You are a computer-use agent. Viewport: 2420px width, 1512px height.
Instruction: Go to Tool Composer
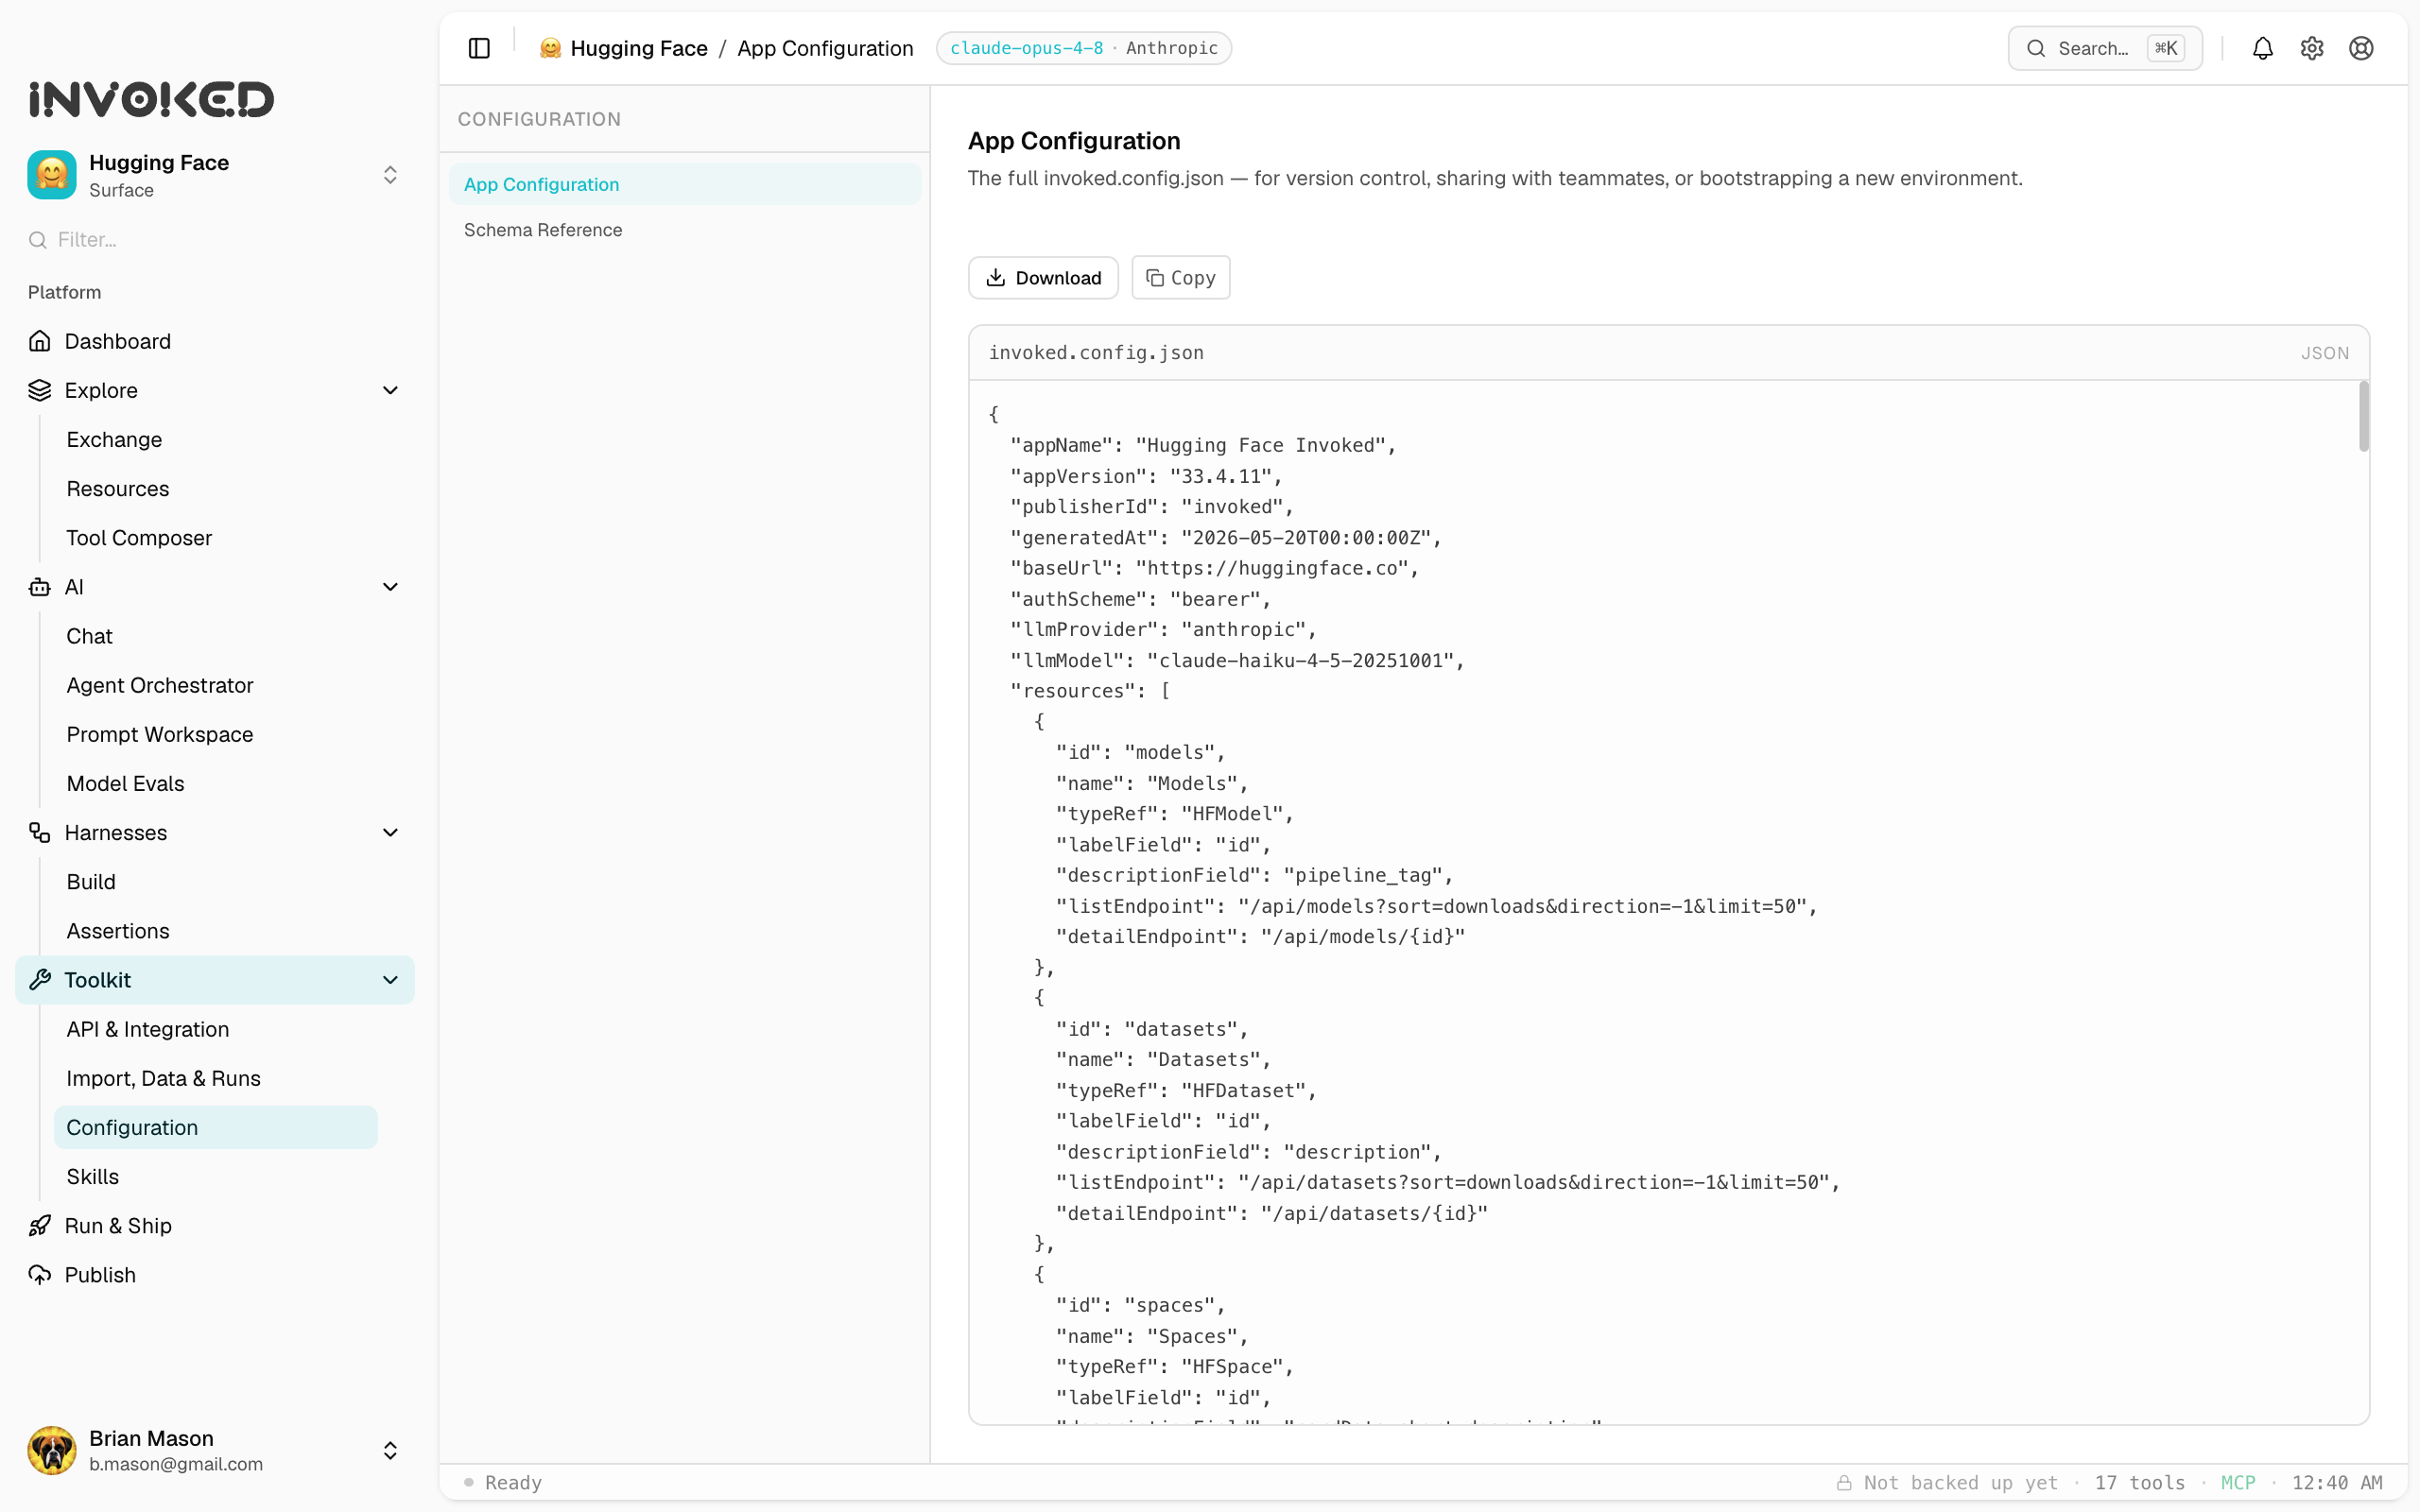tap(139, 538)
